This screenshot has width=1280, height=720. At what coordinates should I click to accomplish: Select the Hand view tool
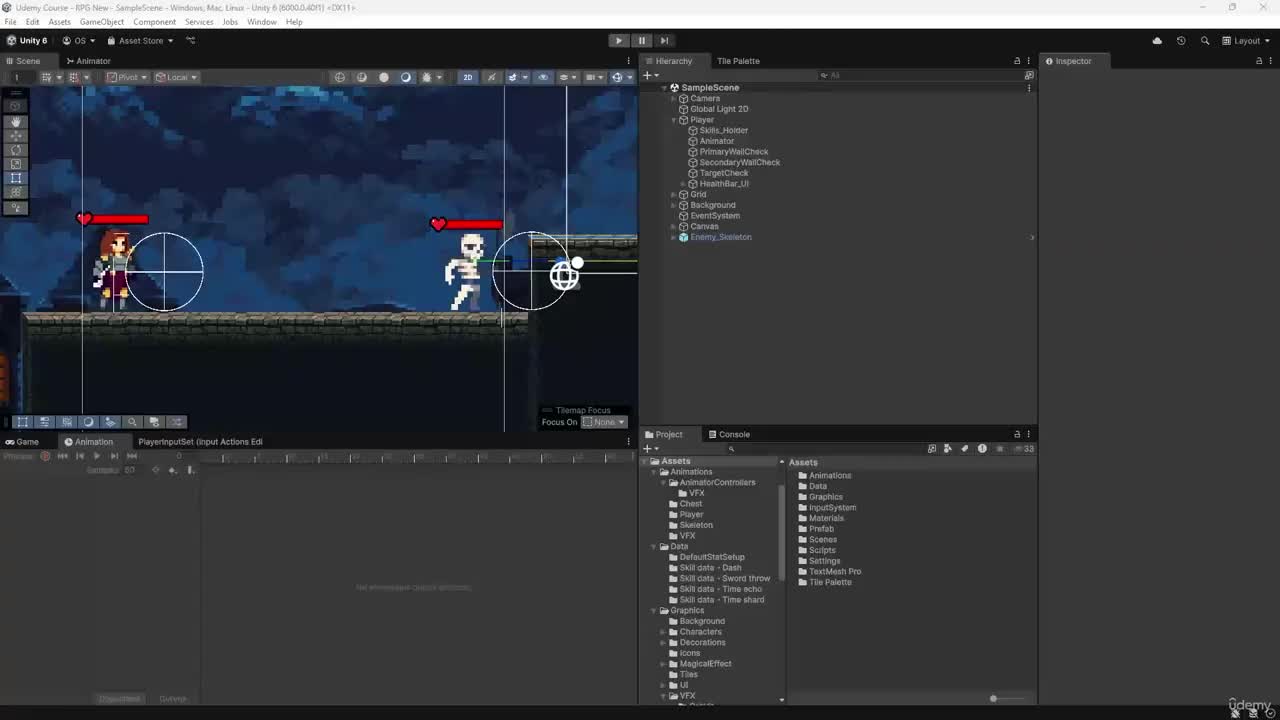click(x=16, y=121)
